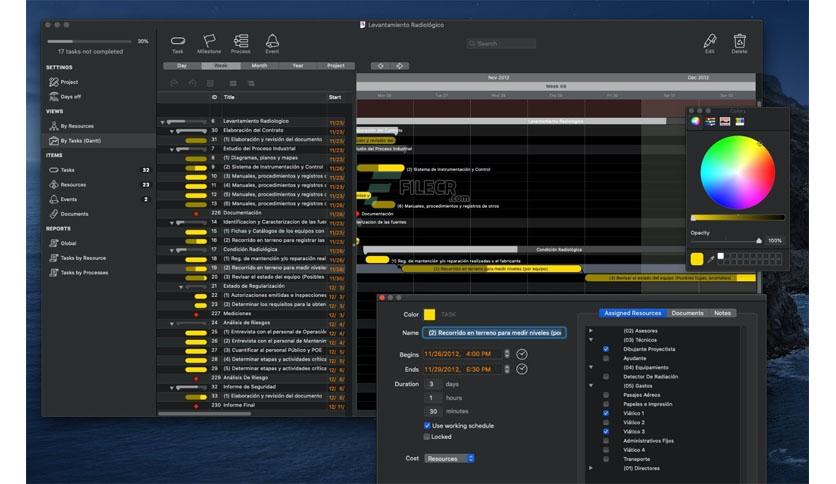This screenshot has height=484, width=836.
Task: Open Tasks by Resource report
Action: [x=78, y=258]
